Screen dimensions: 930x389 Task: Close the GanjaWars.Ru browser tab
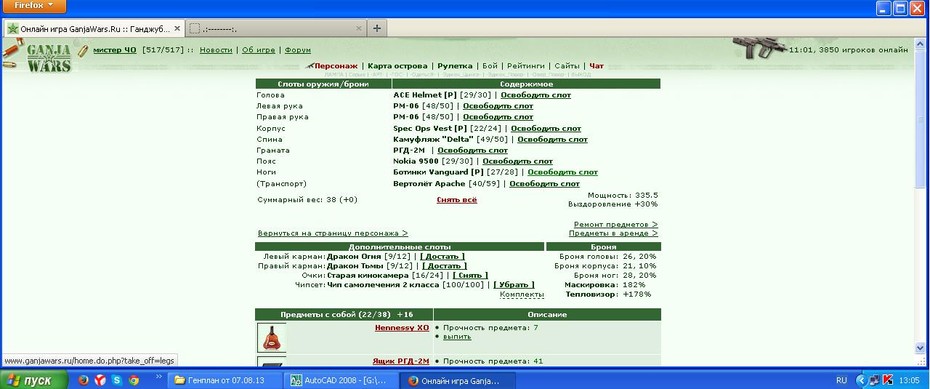coord(176,28)
